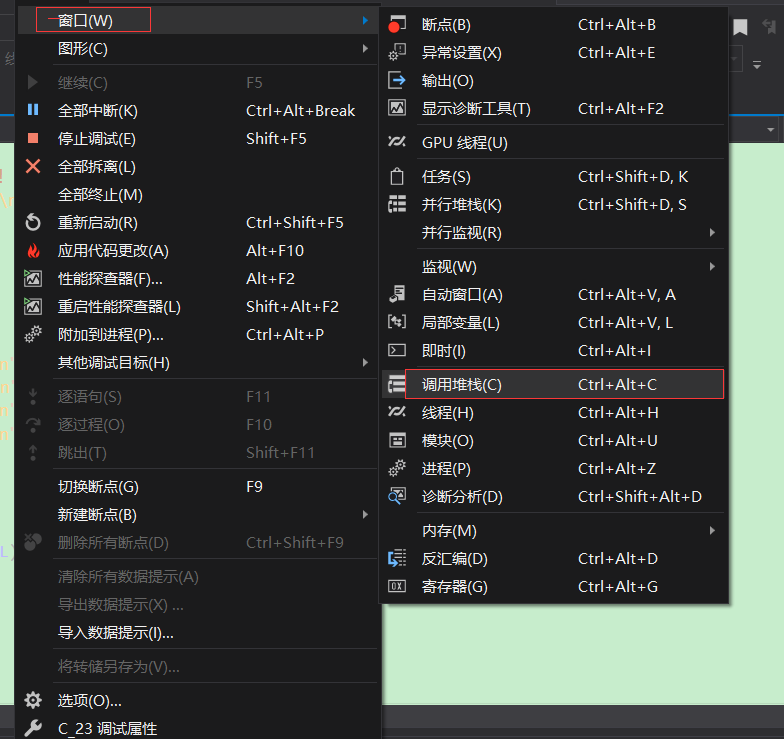Click the settings gear icon beside 选项(O)...
Image resolution: width=784 pixels, height=739 pixels.
click(33, 700)
